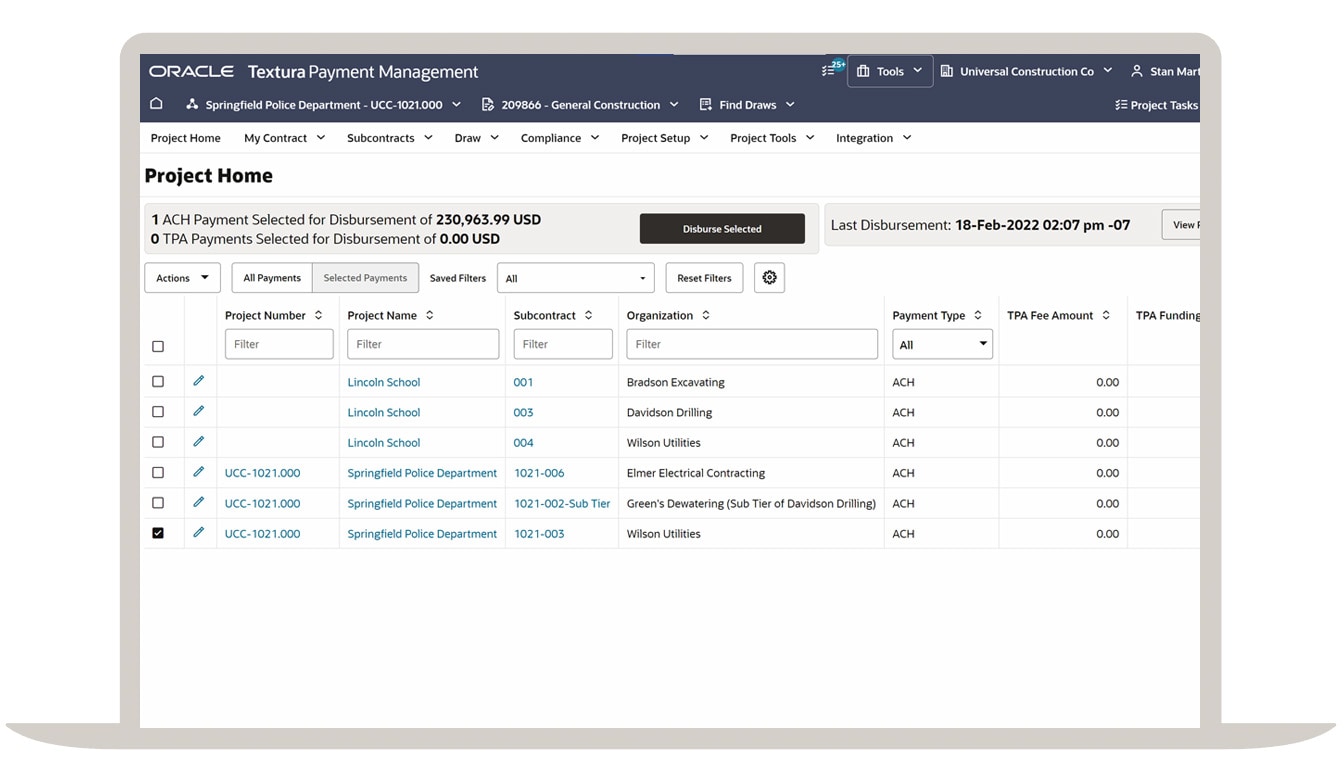This screenshot has height=764, width=1344.
Task: Click the pencil edit icon on Bradson Excavating row
Action: [198, 381]
